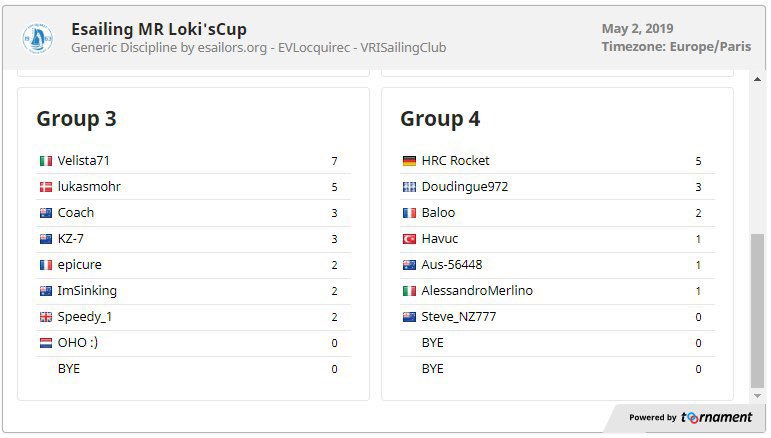This screenshot has width=771, height=438.
Task: Click the scrollbar up arrow
Action: pos(757,79)
